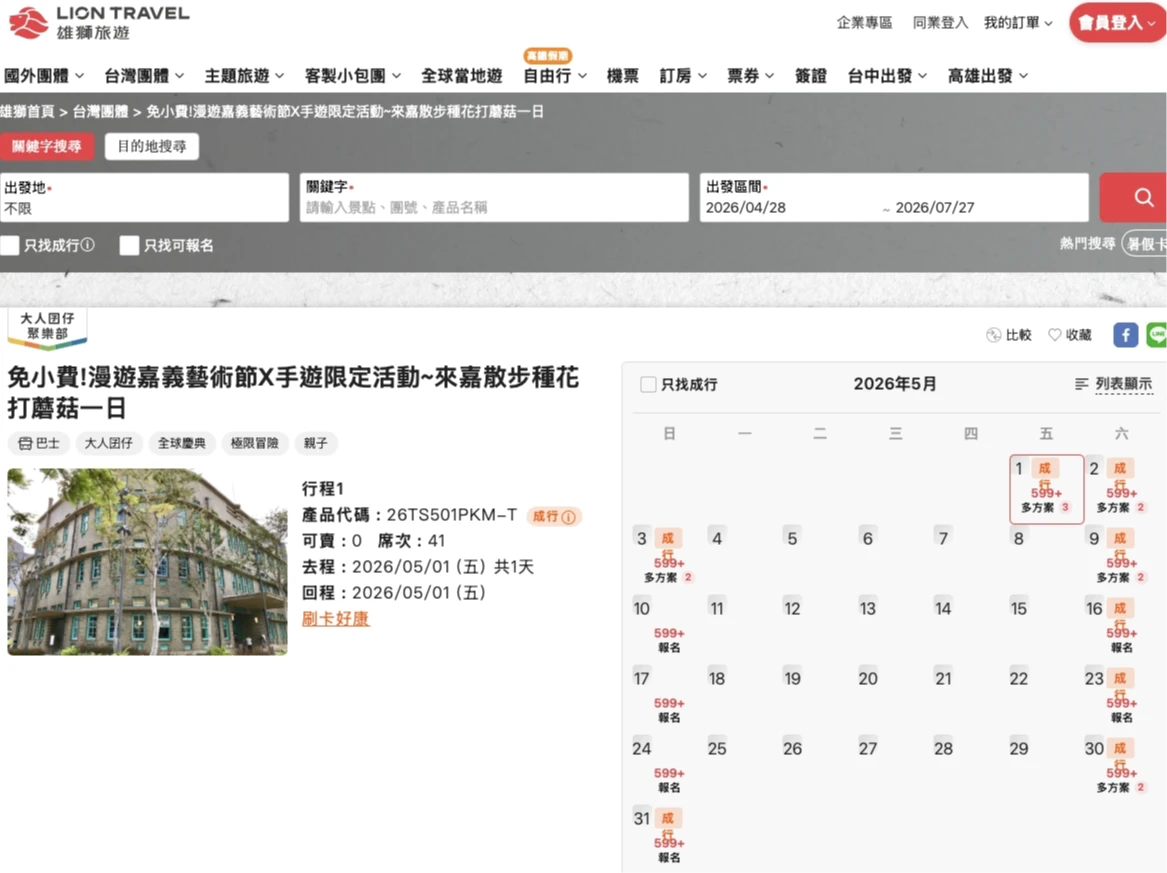Open the 機票 menu item
This screenshot has height=873, width=1167.
622,76
